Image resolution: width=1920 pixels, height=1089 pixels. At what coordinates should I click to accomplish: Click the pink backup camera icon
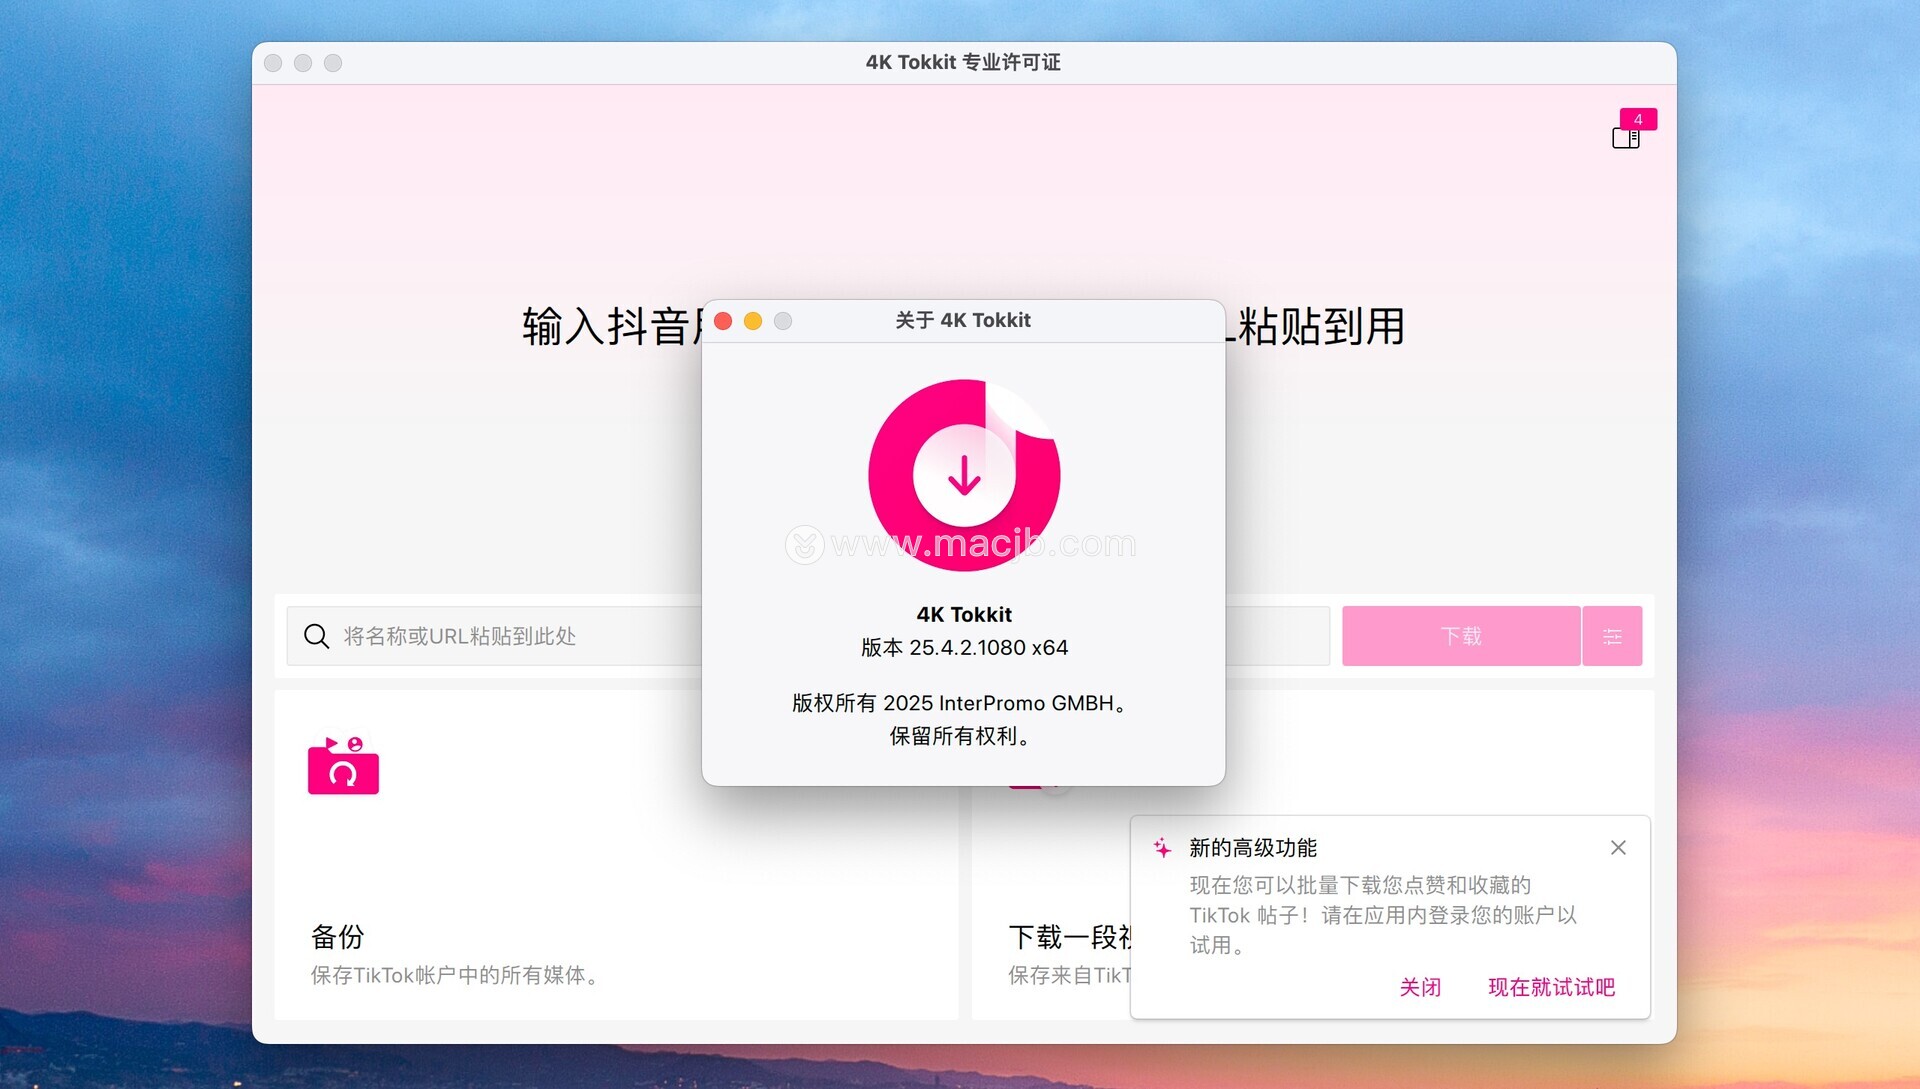343,766
